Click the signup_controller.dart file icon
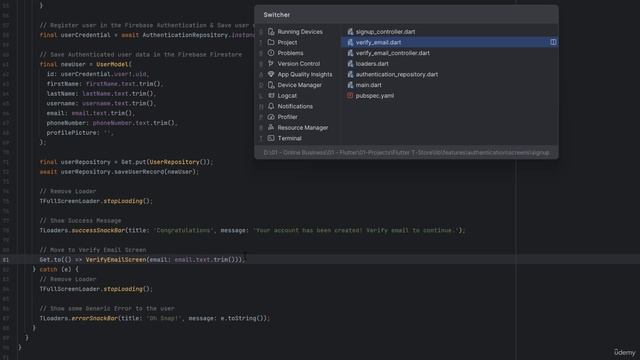The width and height of the screenshot is (640, 360). click(350, 31)
